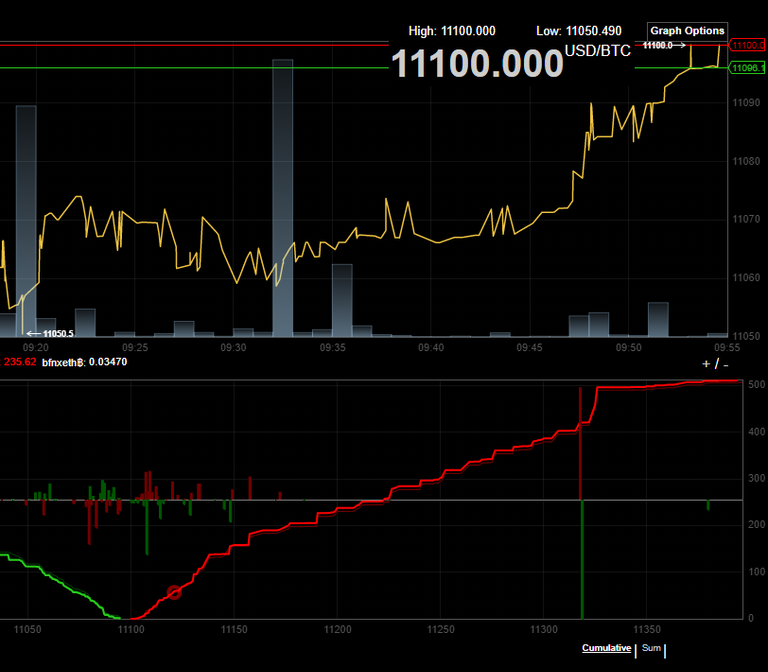This screenshot has width=768, height=672.
Task: Switch to the Sum depth view
Action: click(651, 648)
